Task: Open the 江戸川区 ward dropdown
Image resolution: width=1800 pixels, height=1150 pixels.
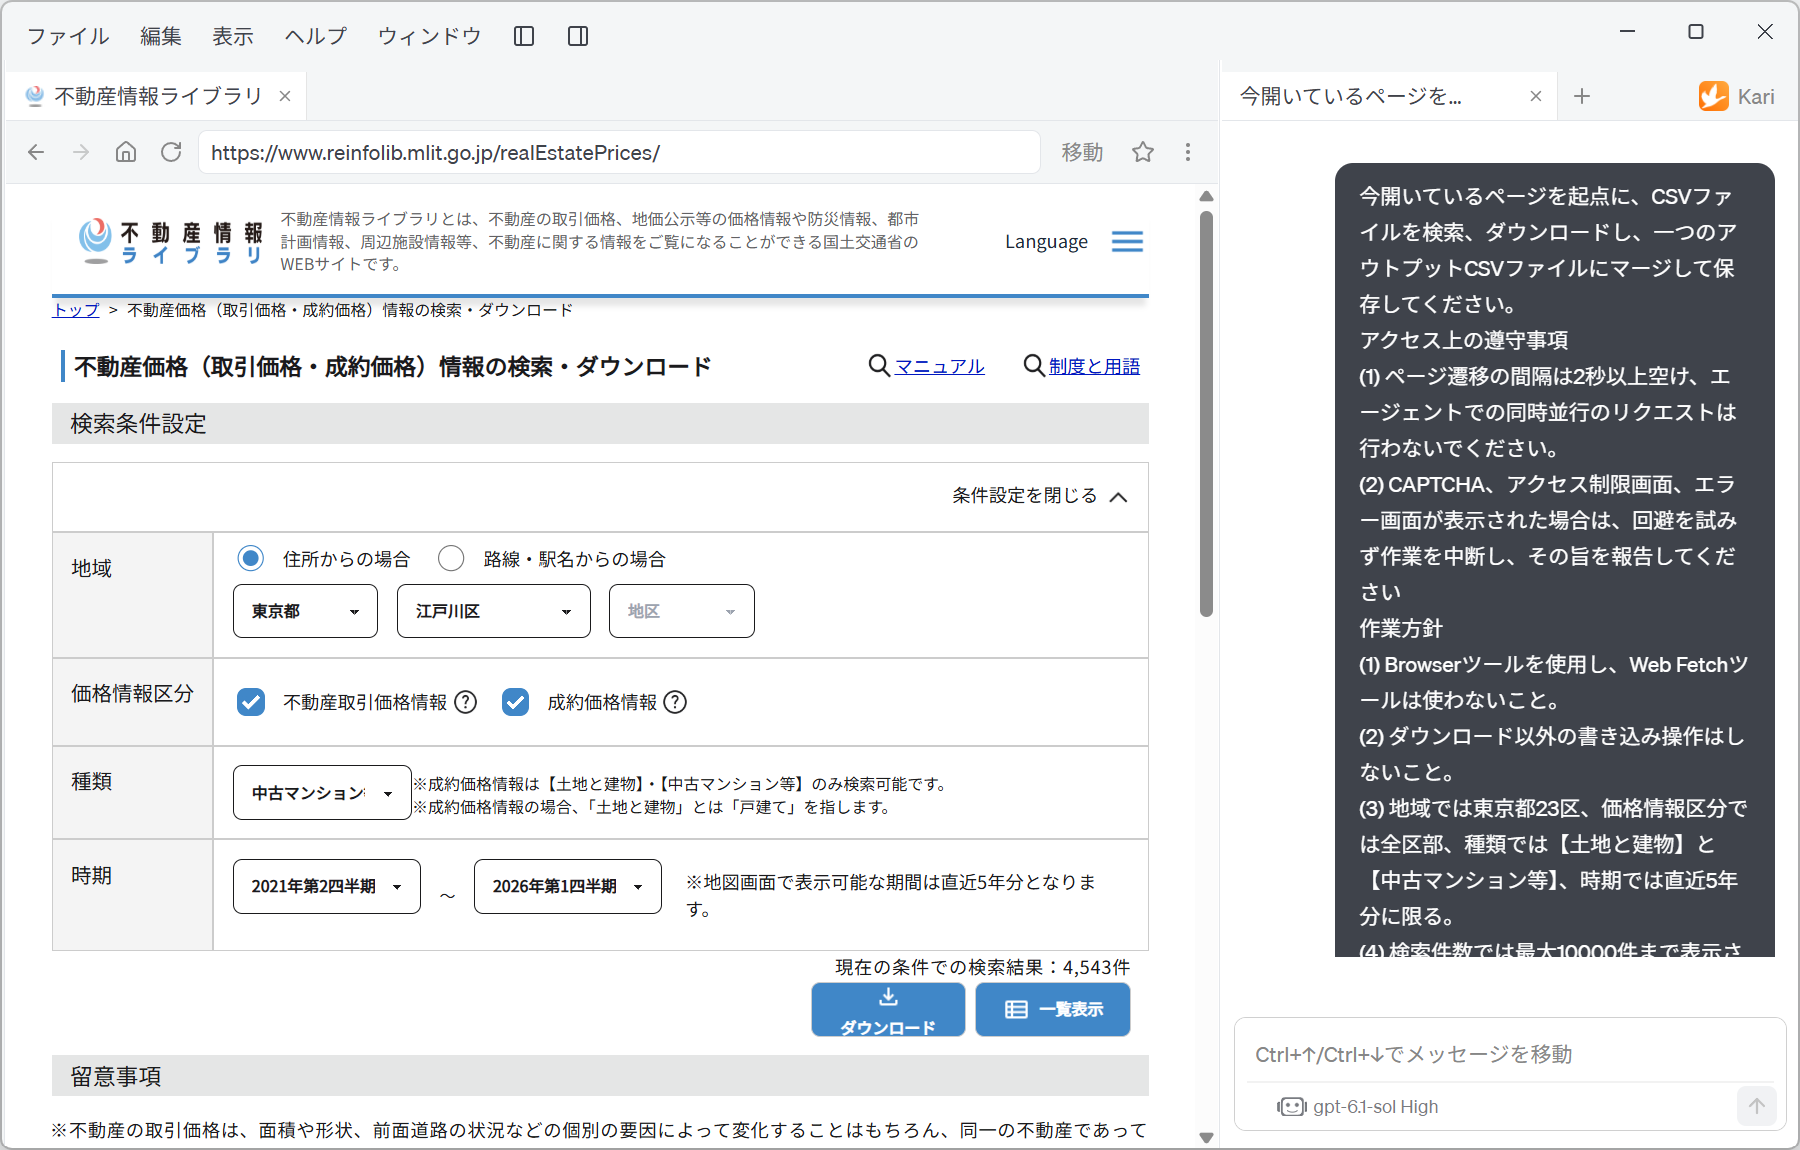Action: coord(494,611)
